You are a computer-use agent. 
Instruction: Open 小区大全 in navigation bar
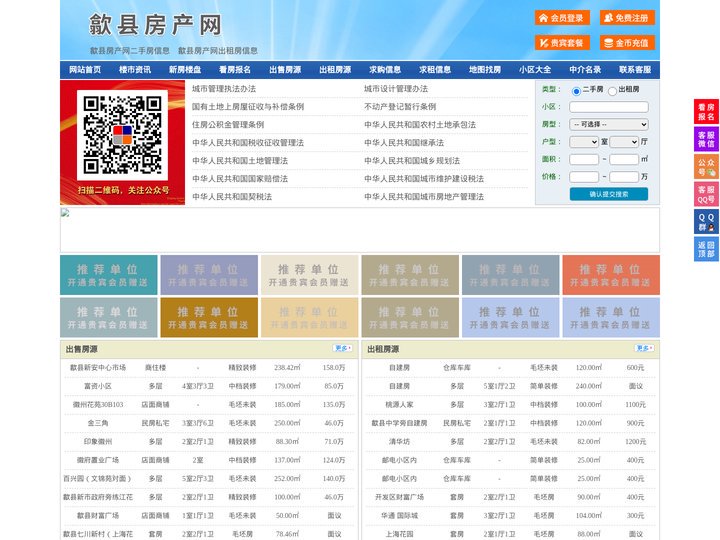535,70
